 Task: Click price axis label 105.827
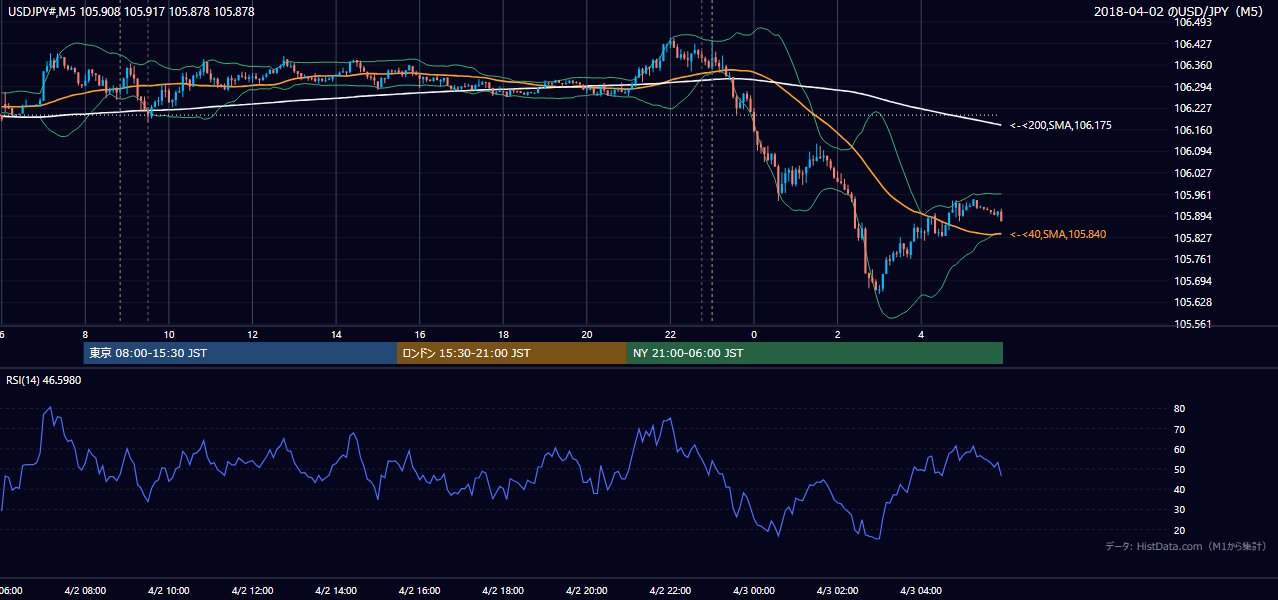click(1191, 238)
